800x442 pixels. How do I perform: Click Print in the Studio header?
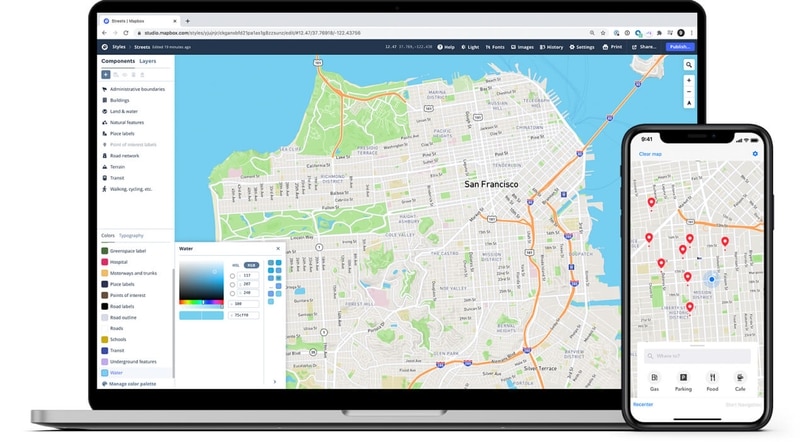(612, 47)
